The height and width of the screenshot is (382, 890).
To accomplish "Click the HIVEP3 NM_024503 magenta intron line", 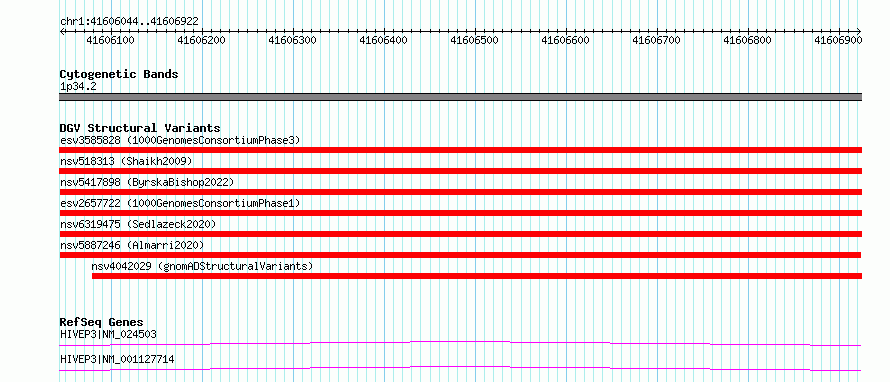I will [460, 343].
